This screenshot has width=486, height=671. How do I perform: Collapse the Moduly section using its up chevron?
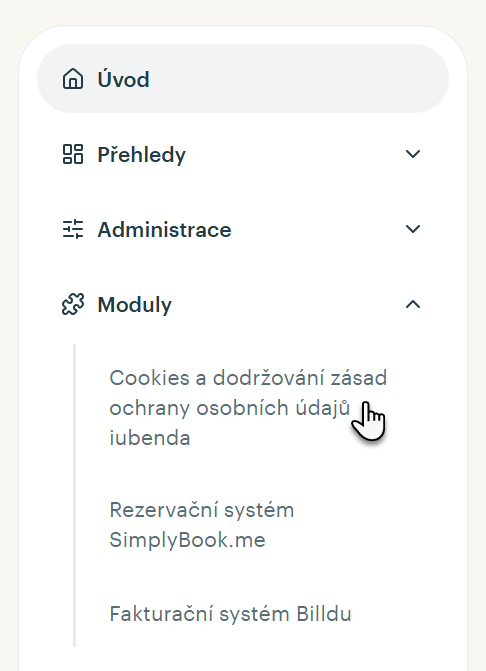coord(413,304)
